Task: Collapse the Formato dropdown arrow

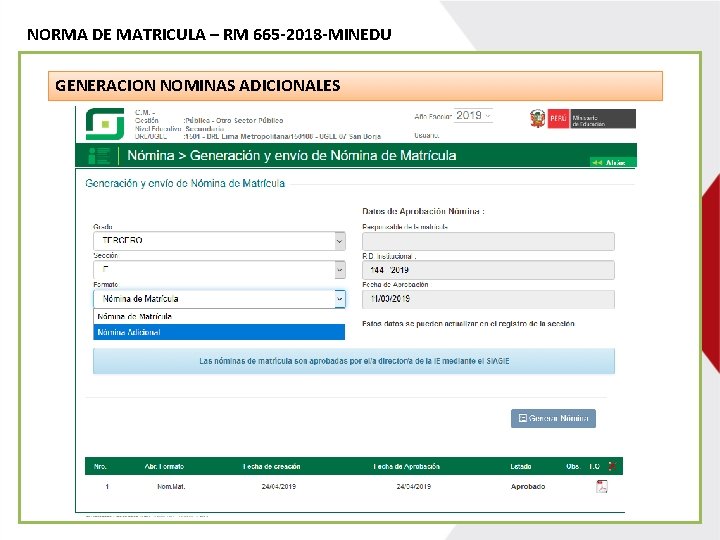Action: click(x=340, y=299)
